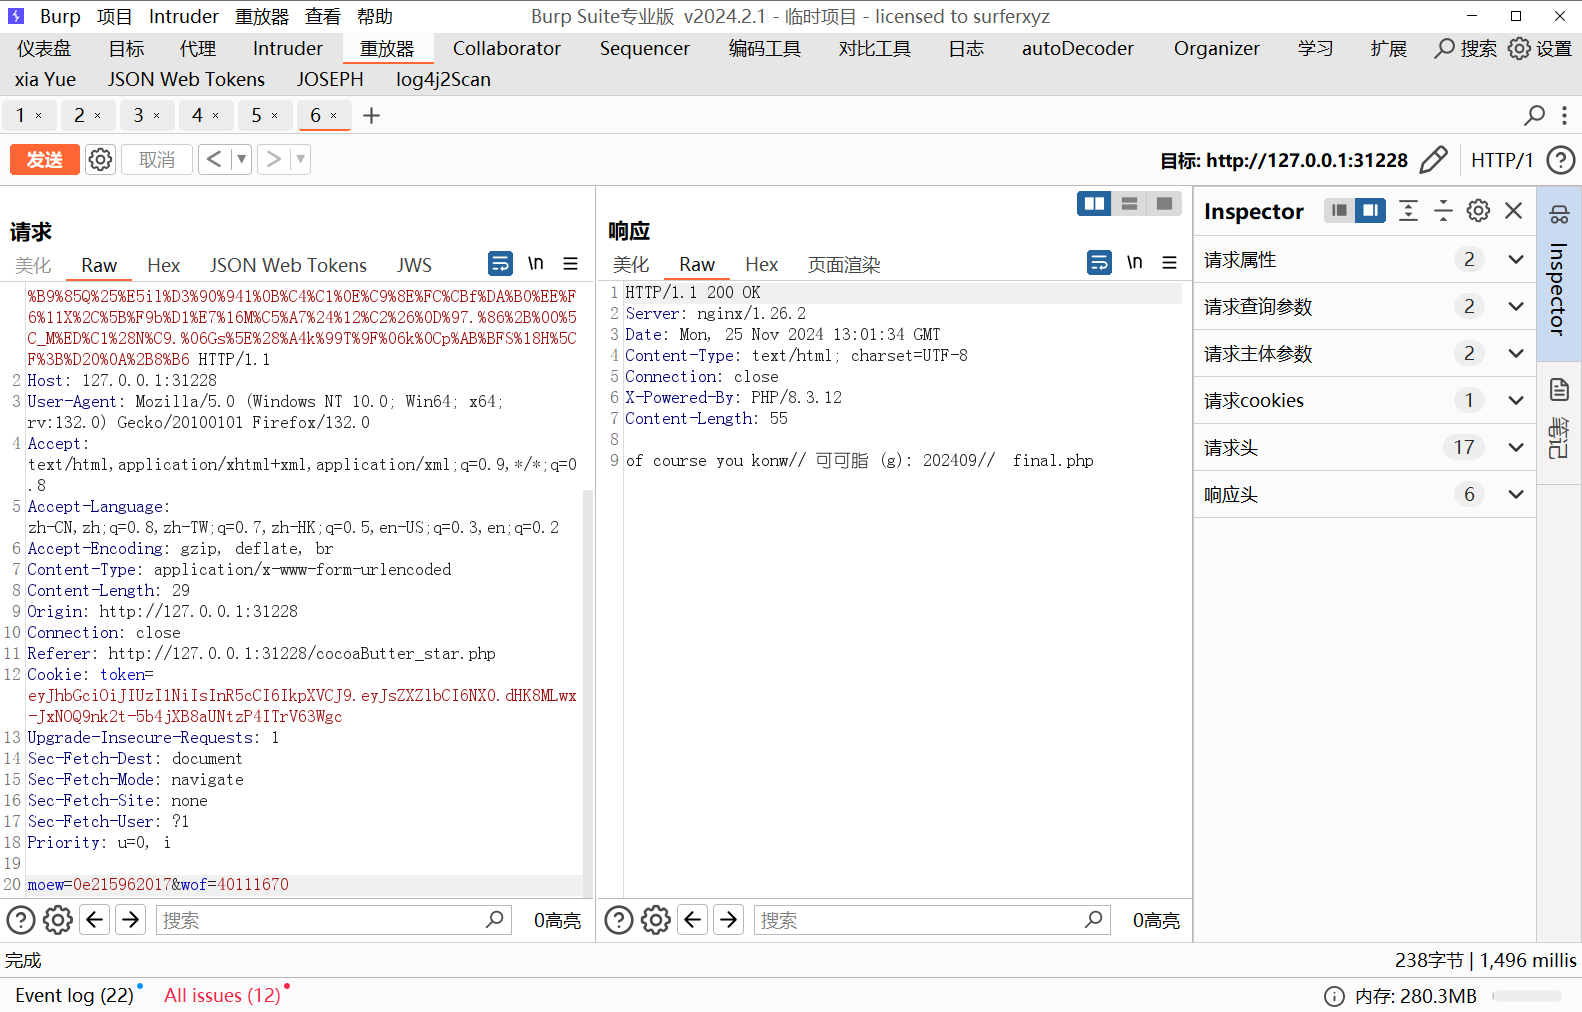Viewport: 1582px width, 1012px height.
Task: Focus the request search field
Action: click(x=334, y=920)
